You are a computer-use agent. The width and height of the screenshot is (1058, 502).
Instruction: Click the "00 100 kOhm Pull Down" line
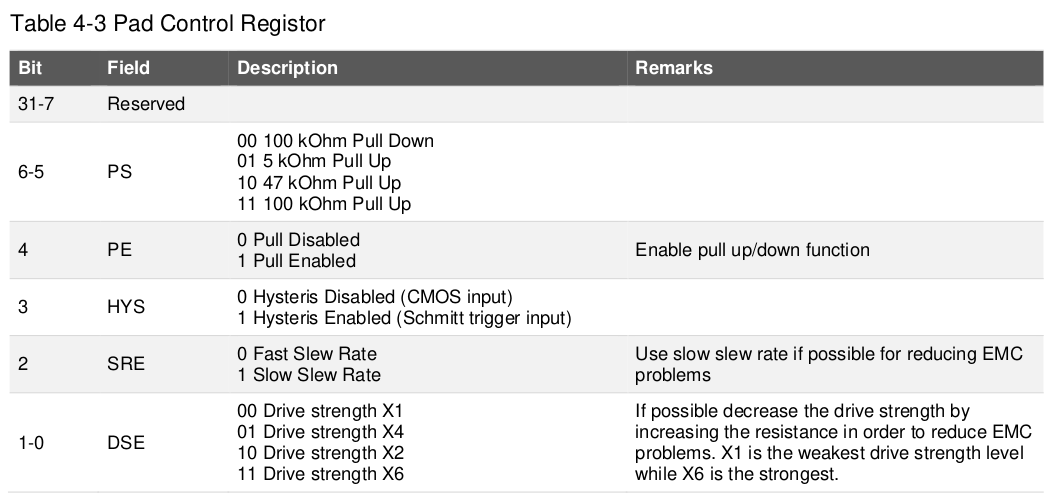(335, 141)
